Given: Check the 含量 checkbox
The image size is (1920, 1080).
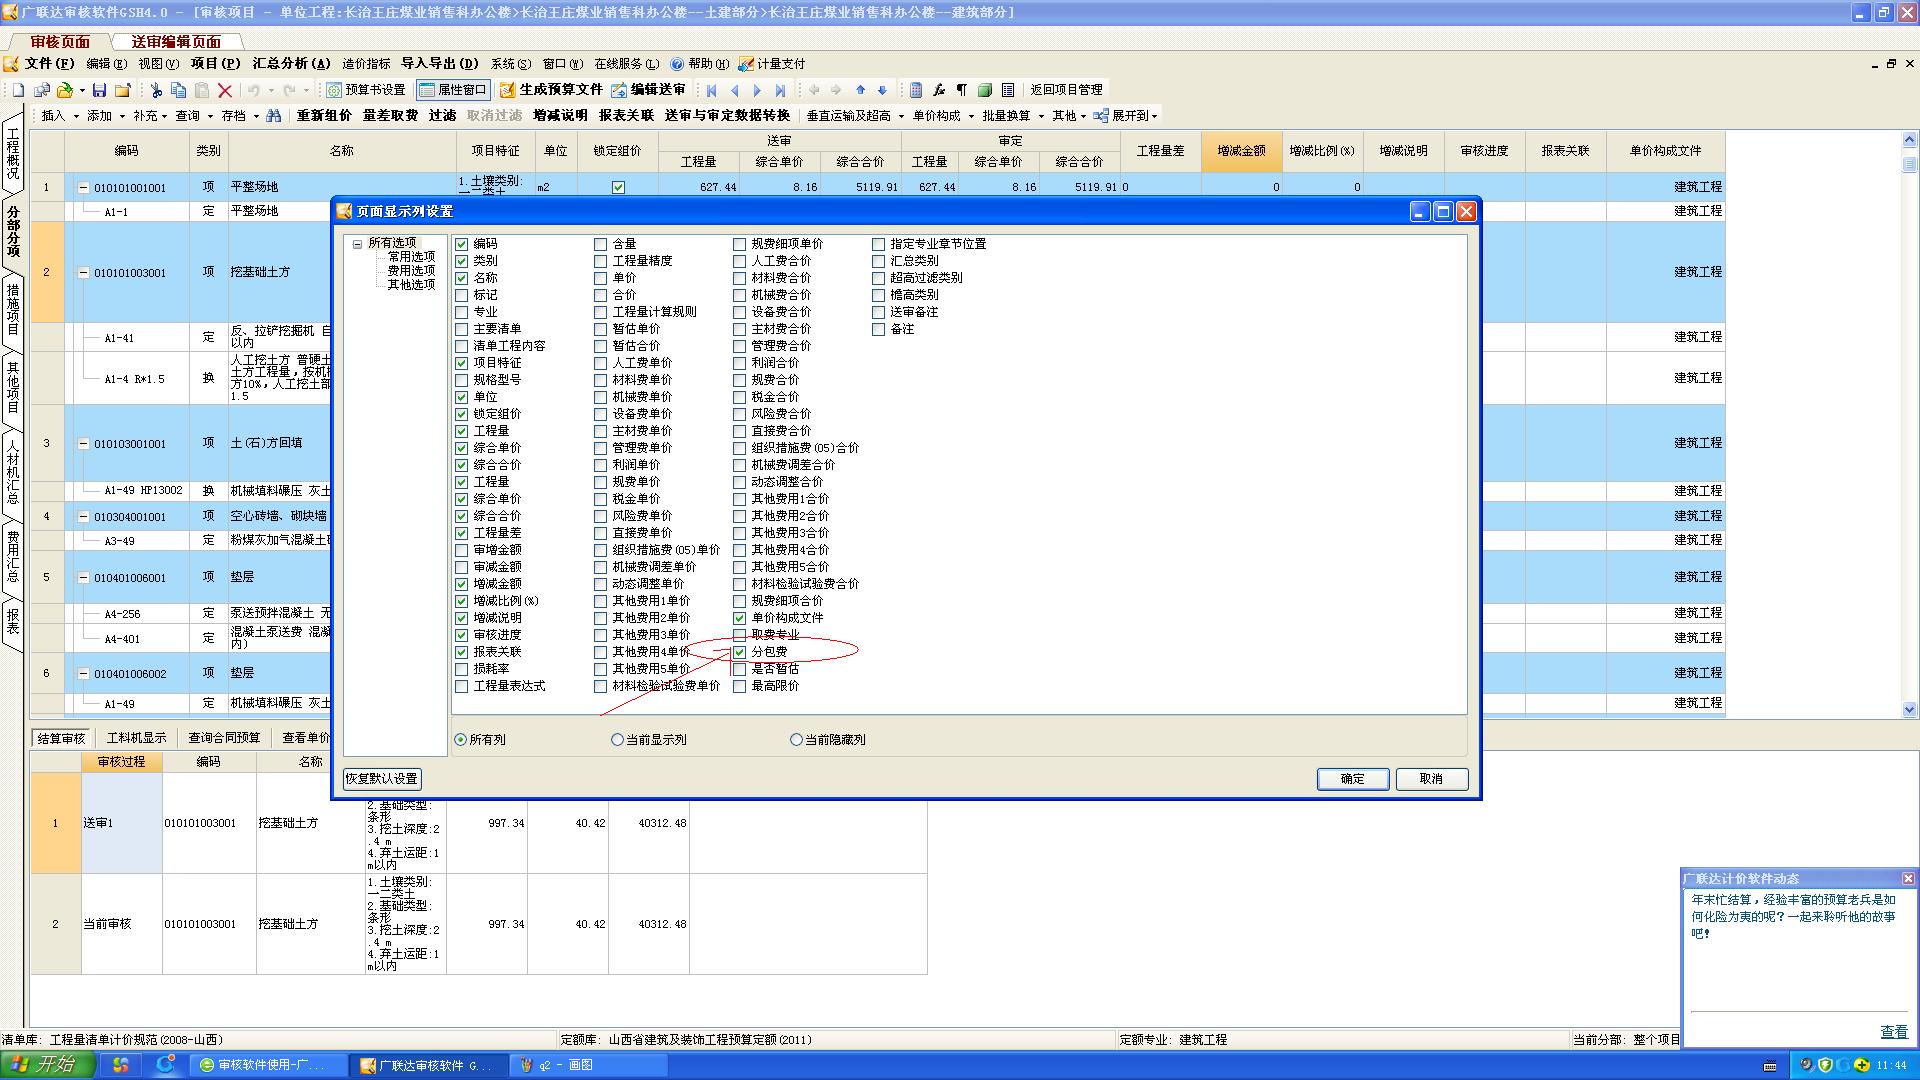Looking at the screenshot, I should (601, 244).
